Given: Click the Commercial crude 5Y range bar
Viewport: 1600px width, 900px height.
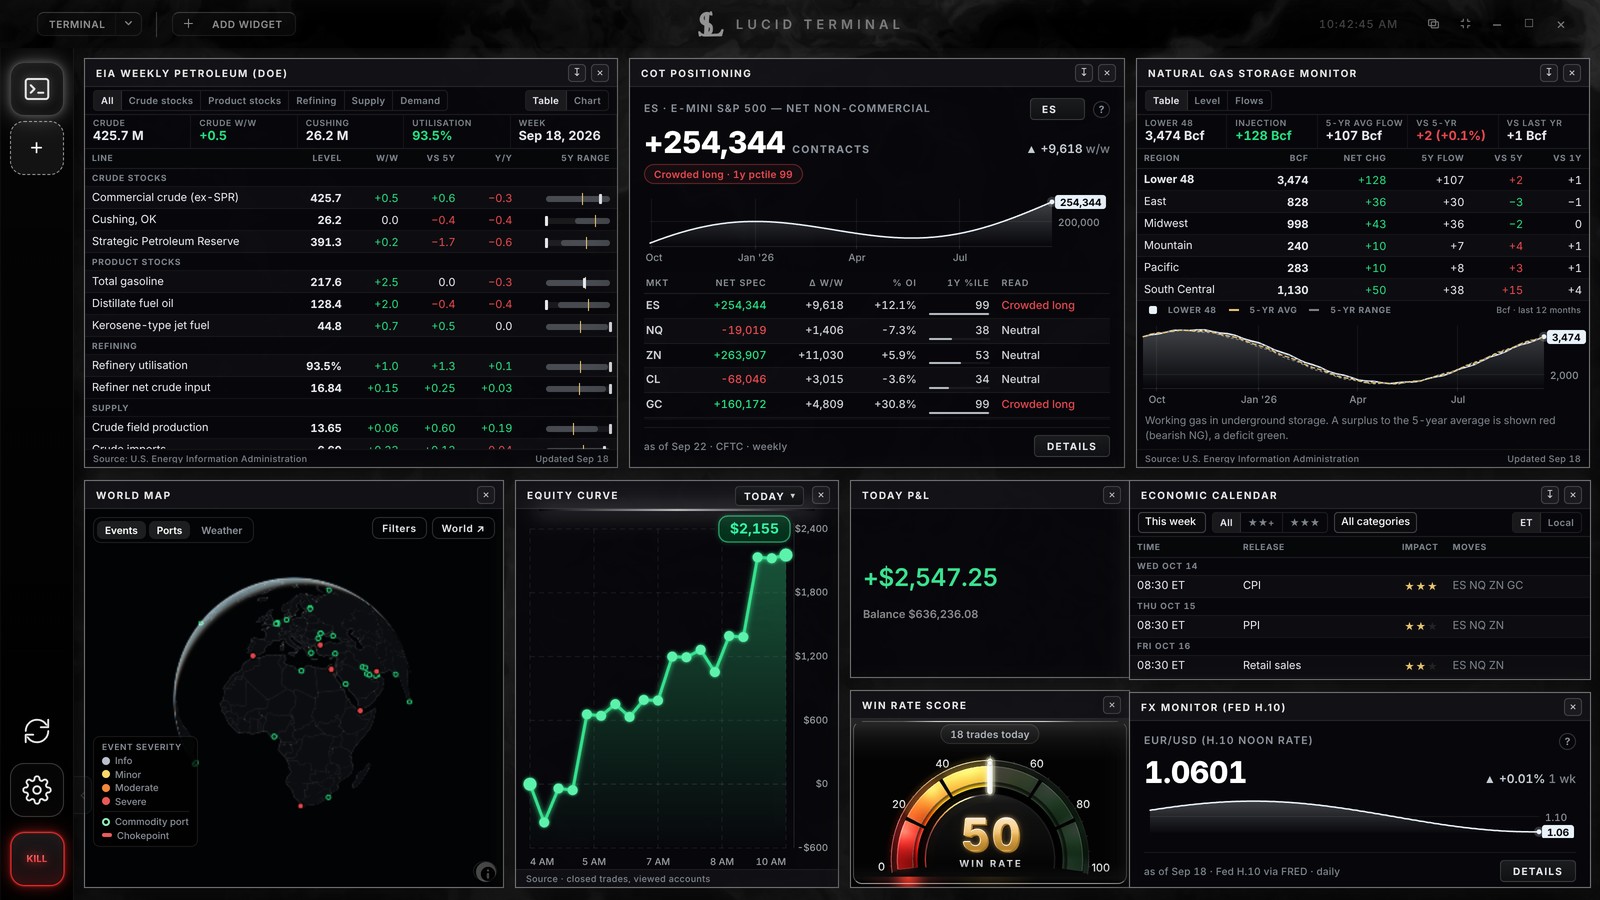Looking at the screenshot, I should tap(579, 198).
